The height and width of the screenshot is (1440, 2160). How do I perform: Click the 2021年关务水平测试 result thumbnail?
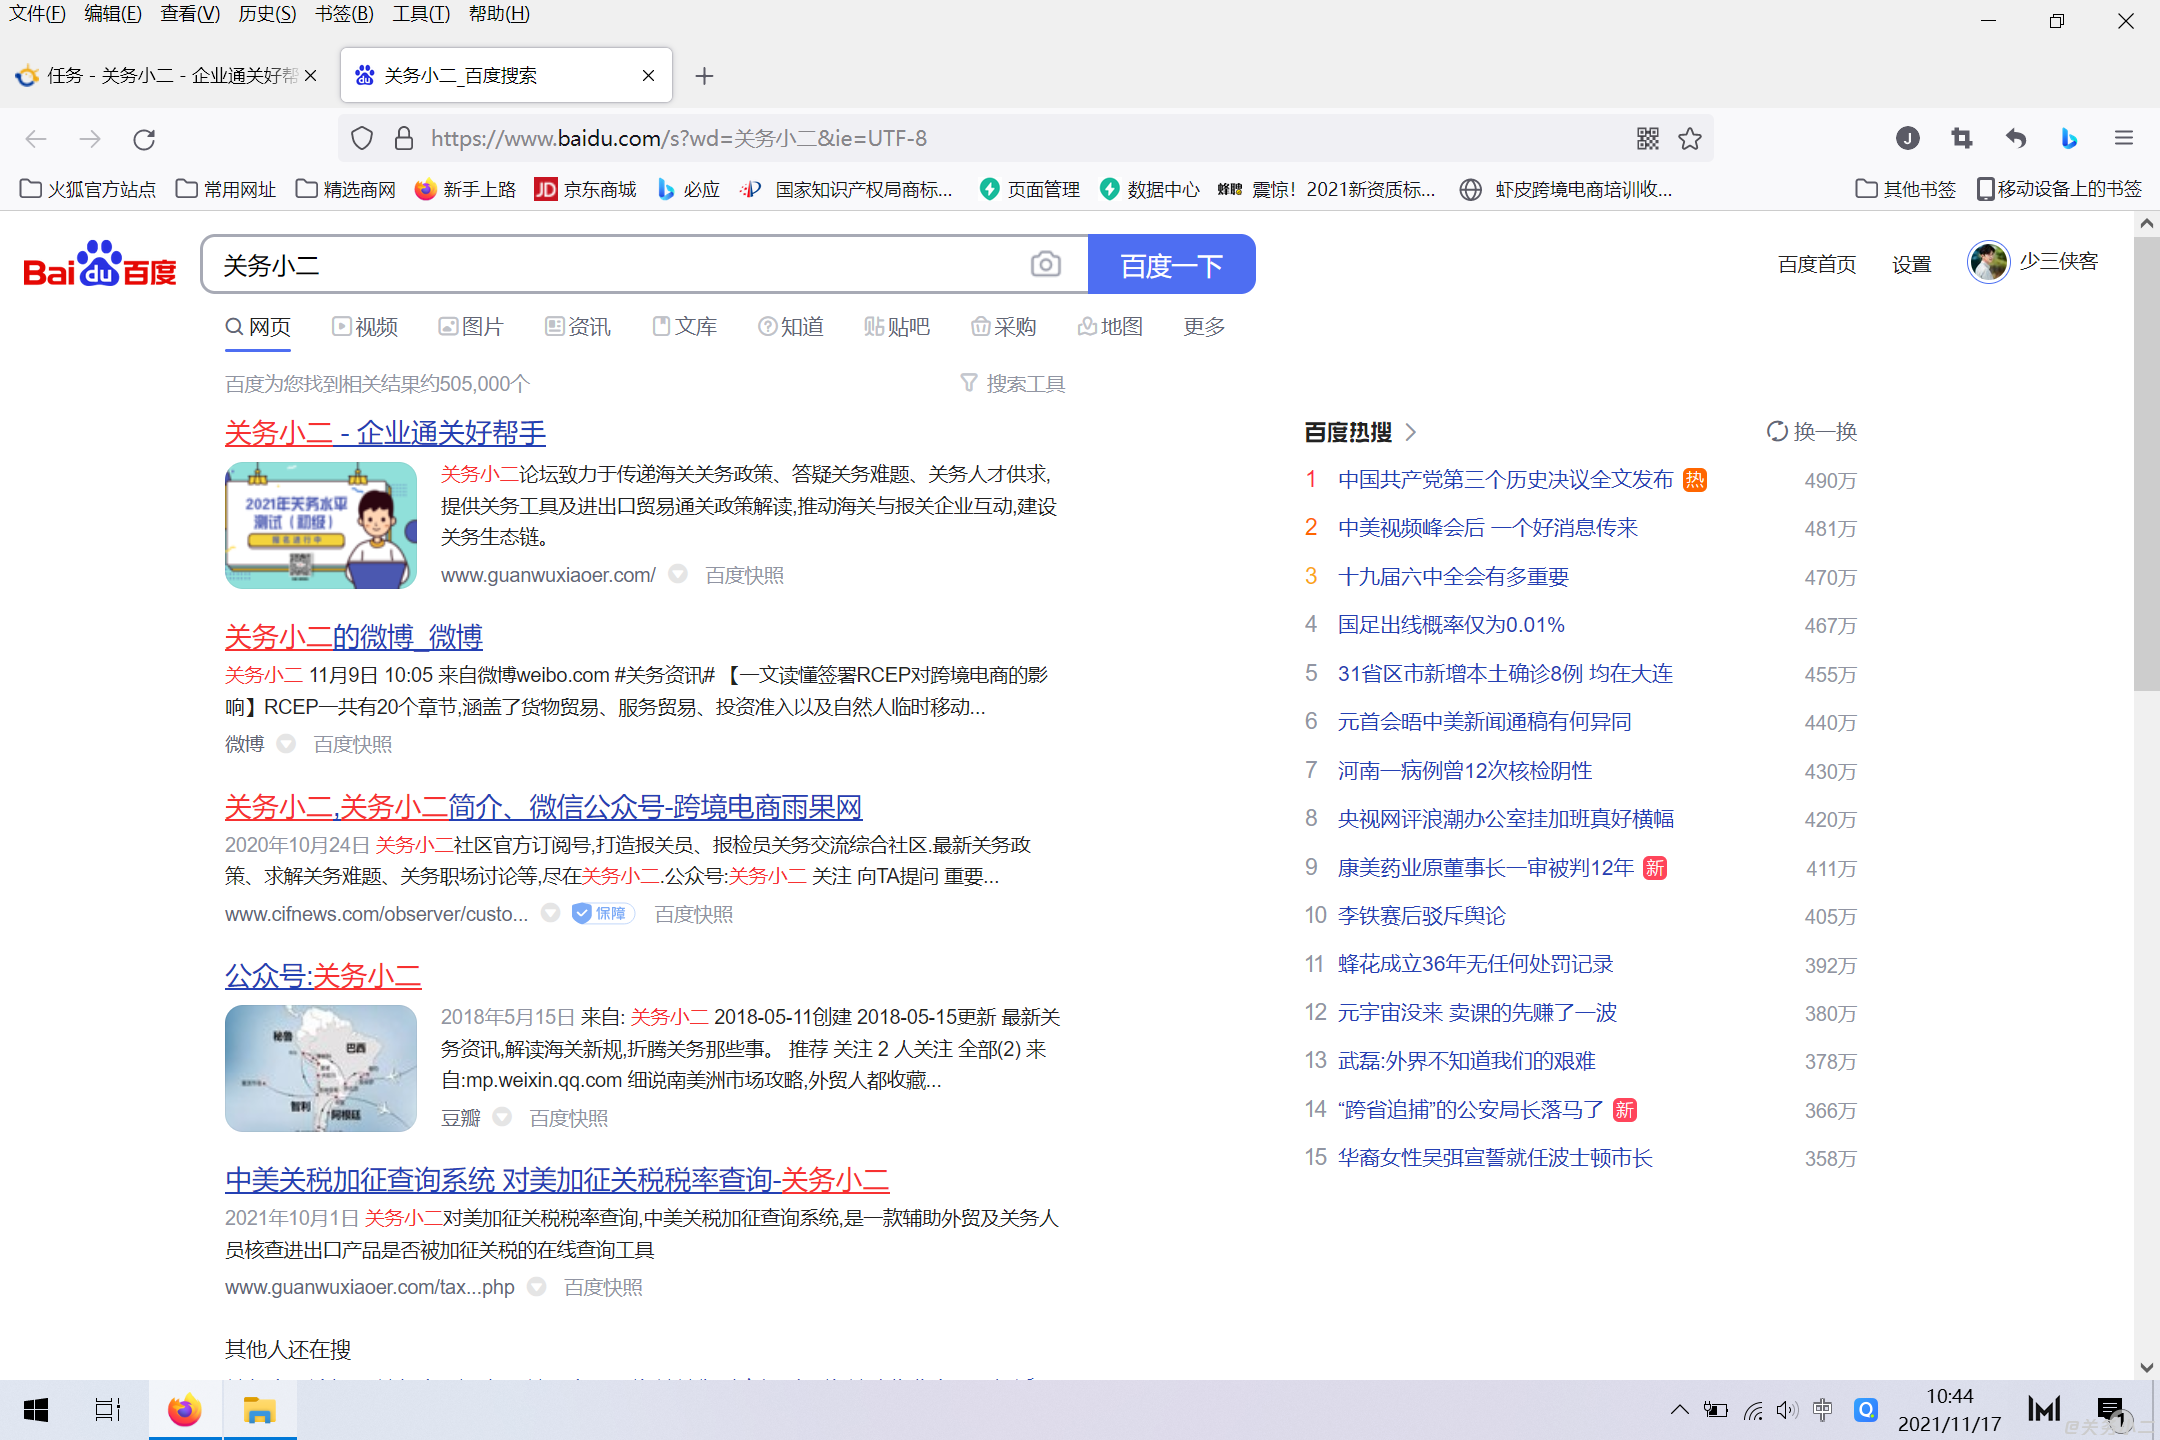coord(321,525)
